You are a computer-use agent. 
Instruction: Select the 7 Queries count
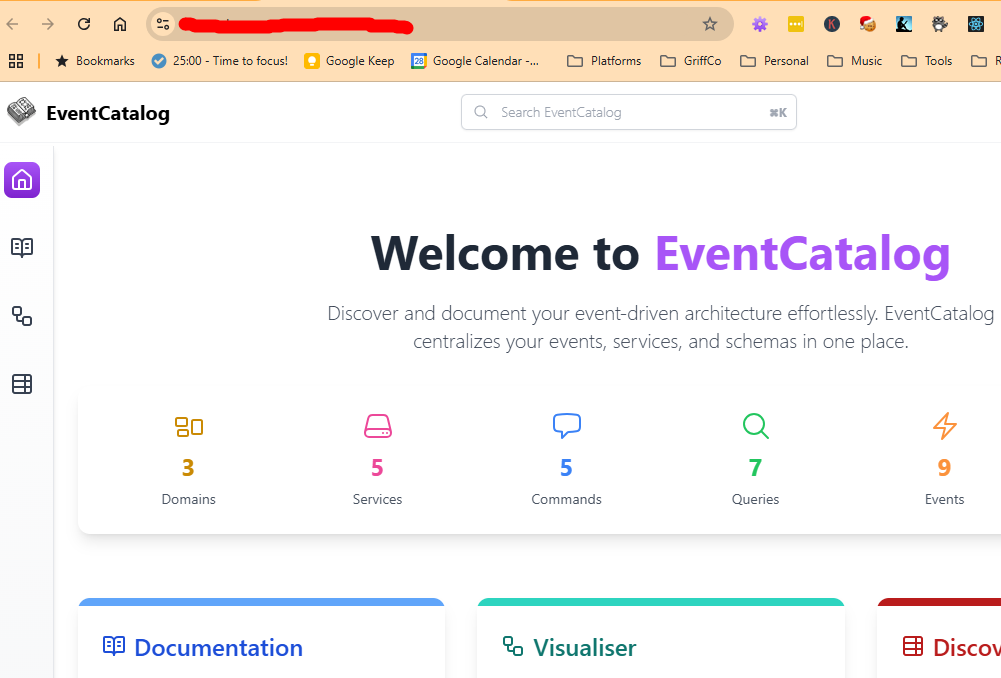tap(755, 468)
